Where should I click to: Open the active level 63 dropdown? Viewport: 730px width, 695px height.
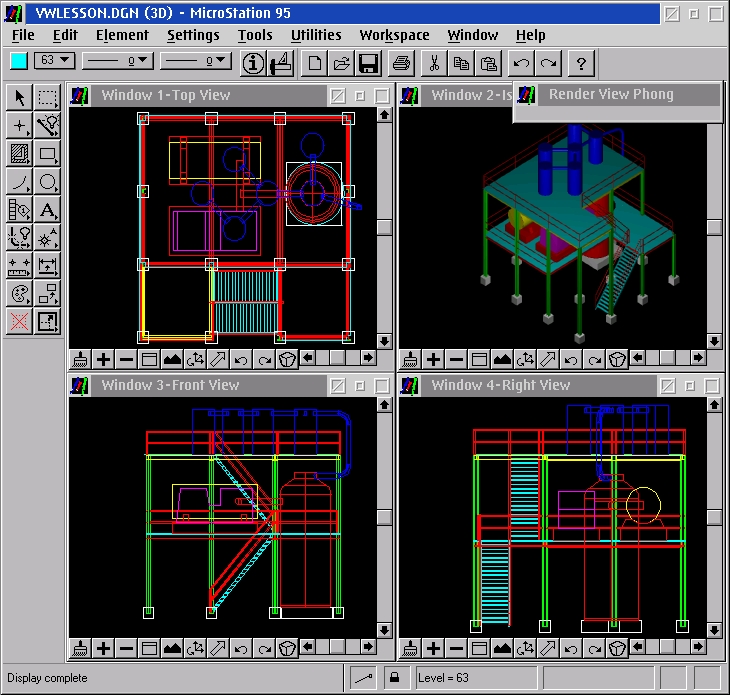[x=55, y=61]
